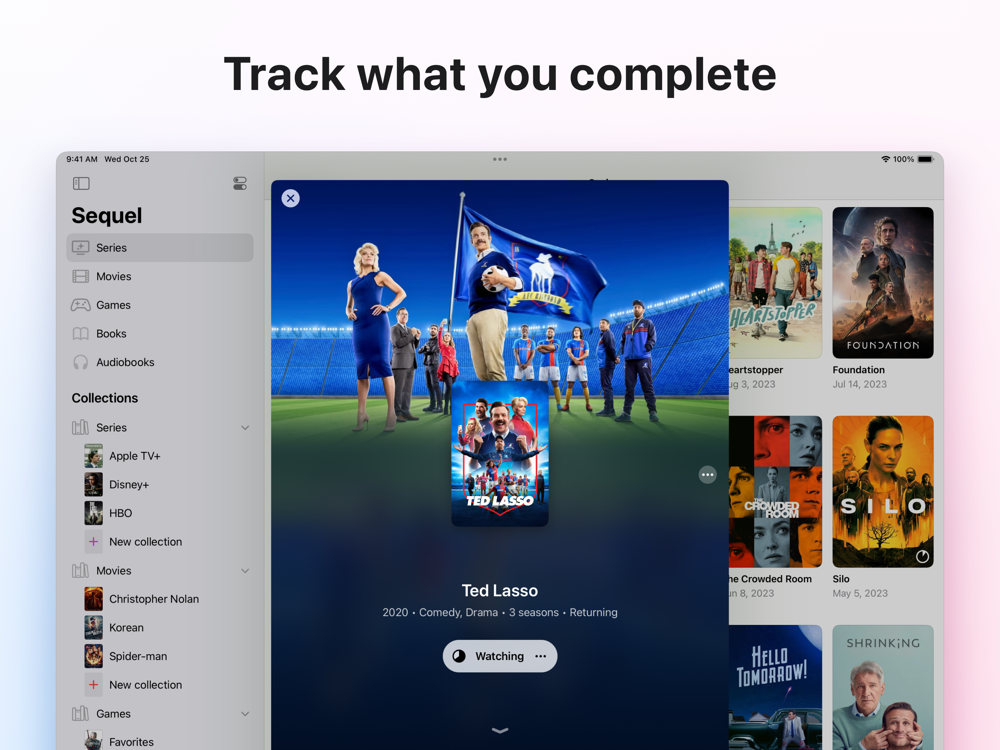Open the ellipsis menu beside Ted Lasso poster

(x=707, y=474)
